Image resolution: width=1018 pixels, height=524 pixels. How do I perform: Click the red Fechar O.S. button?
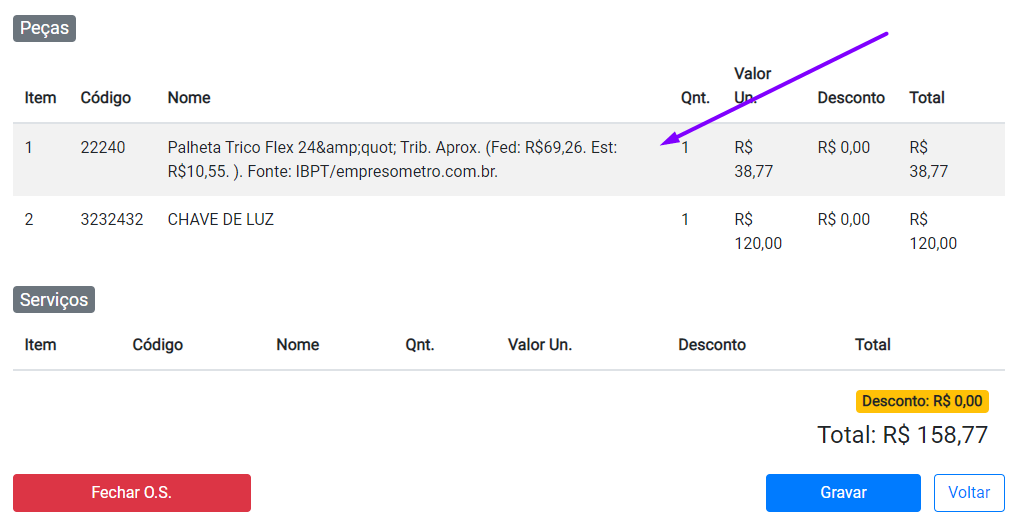[131, 493]
